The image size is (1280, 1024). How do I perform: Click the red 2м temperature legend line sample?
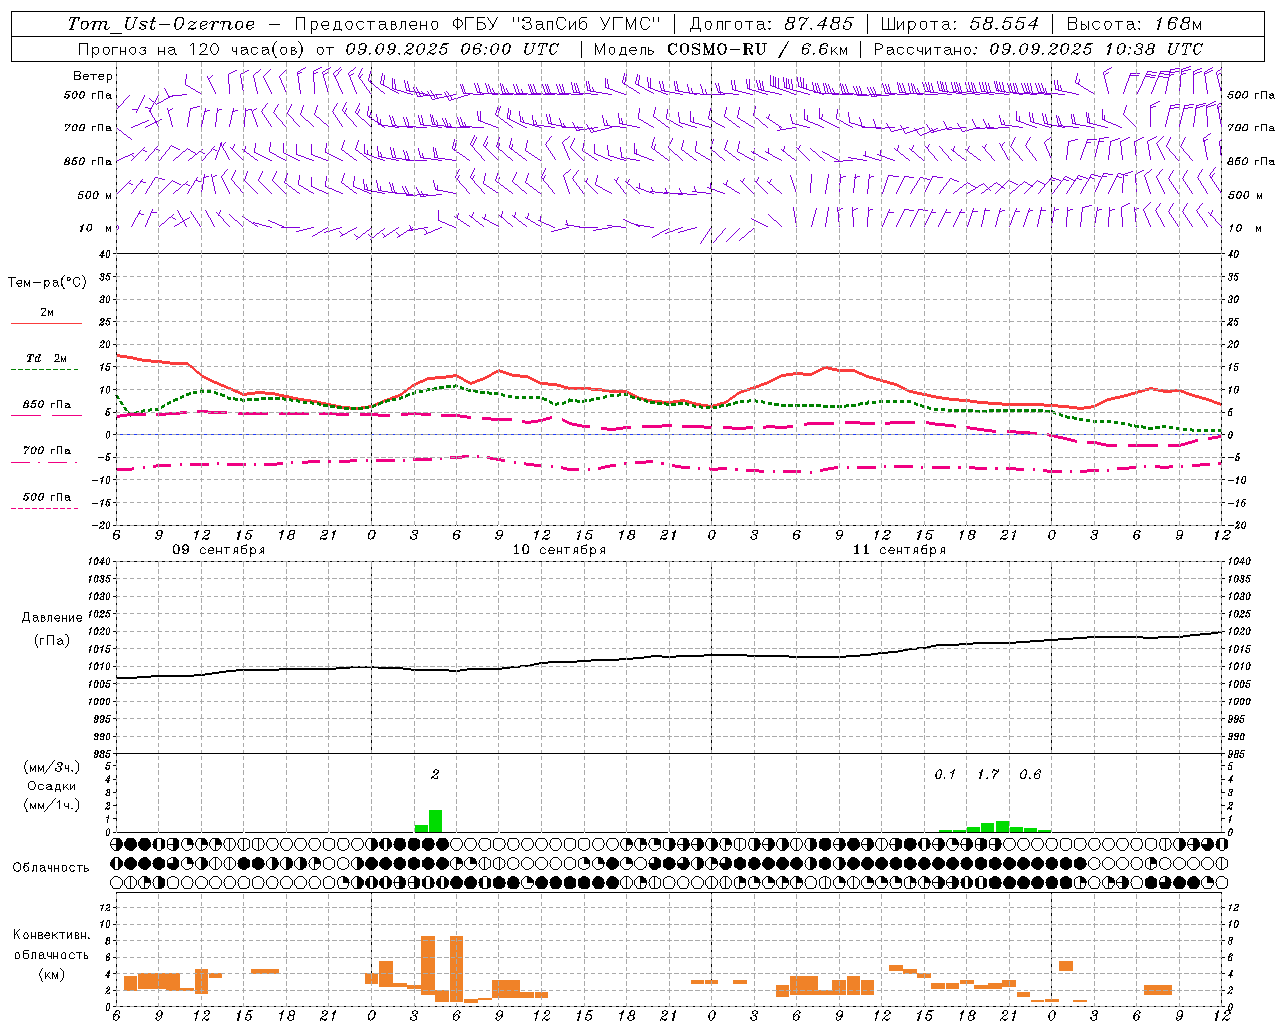click(46, 323)
